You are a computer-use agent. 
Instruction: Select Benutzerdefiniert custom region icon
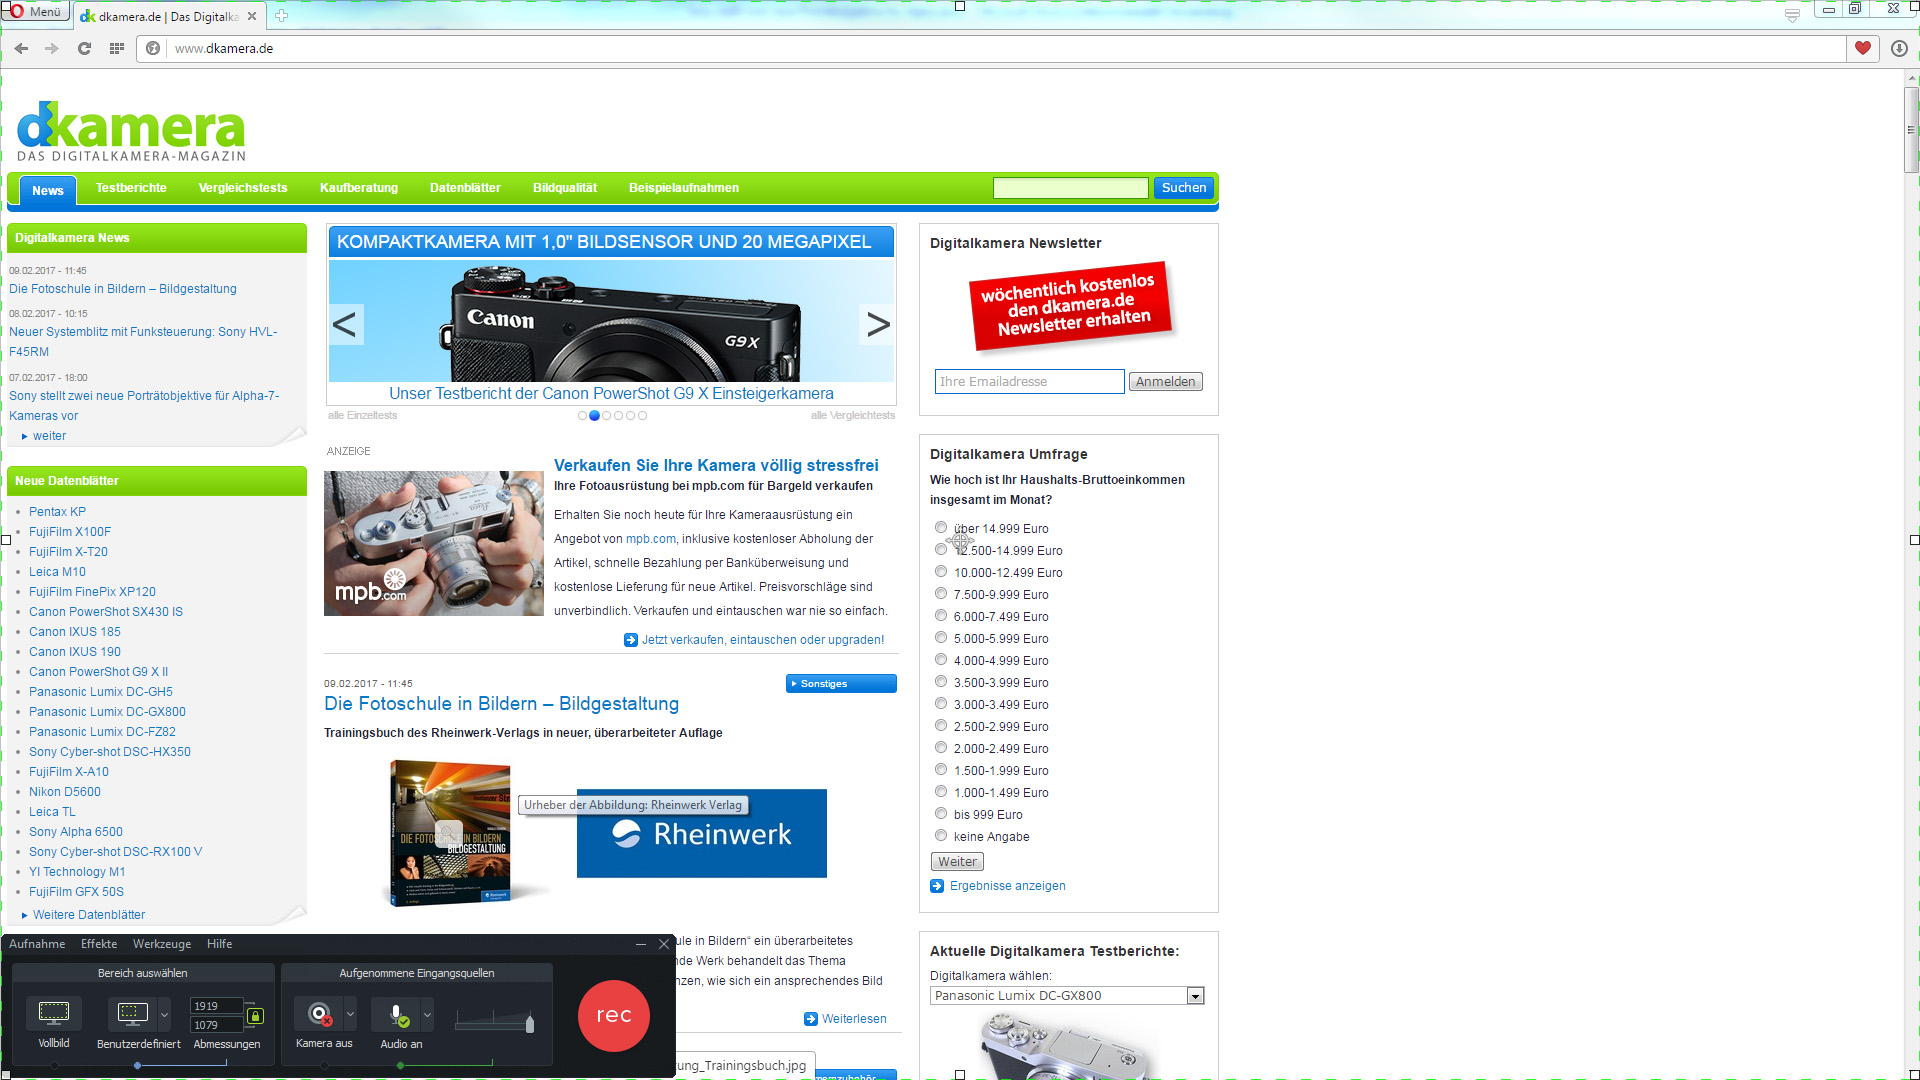pos(132,1013)
